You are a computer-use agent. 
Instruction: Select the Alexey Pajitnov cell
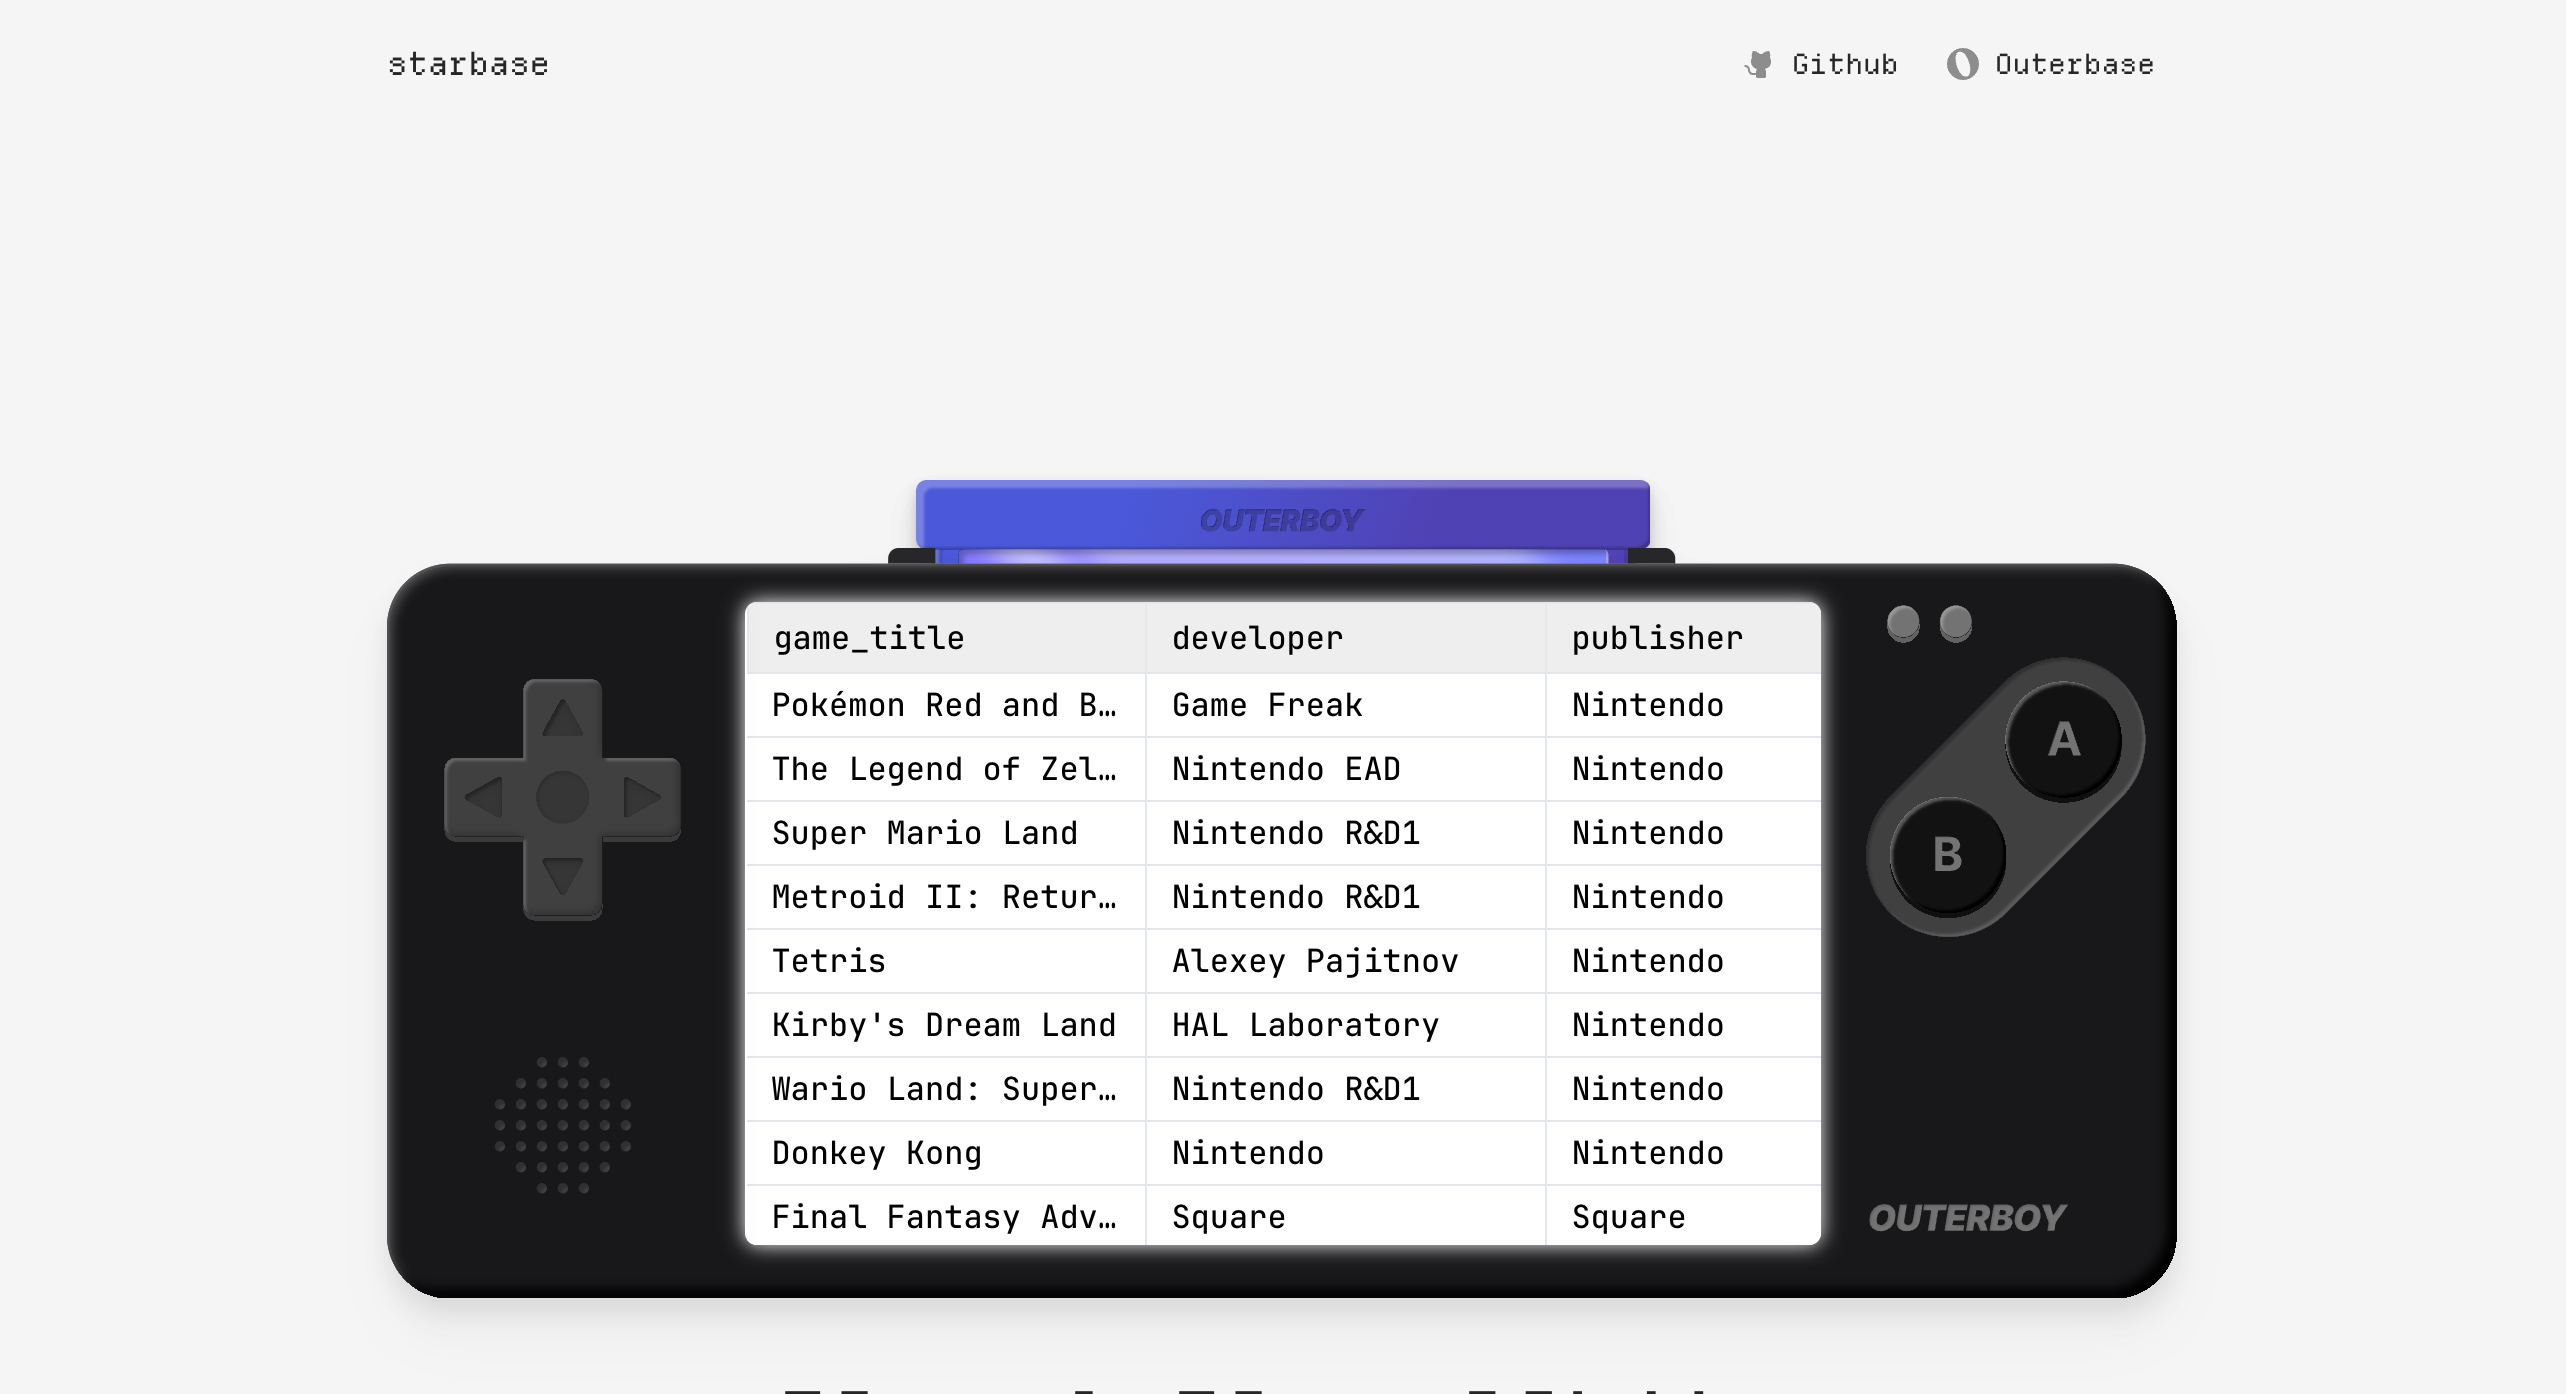(x=1345, y=961)
